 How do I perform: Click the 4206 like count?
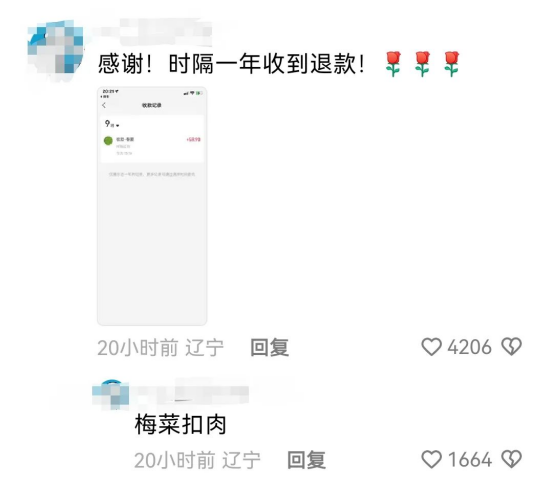coord(469,347)
